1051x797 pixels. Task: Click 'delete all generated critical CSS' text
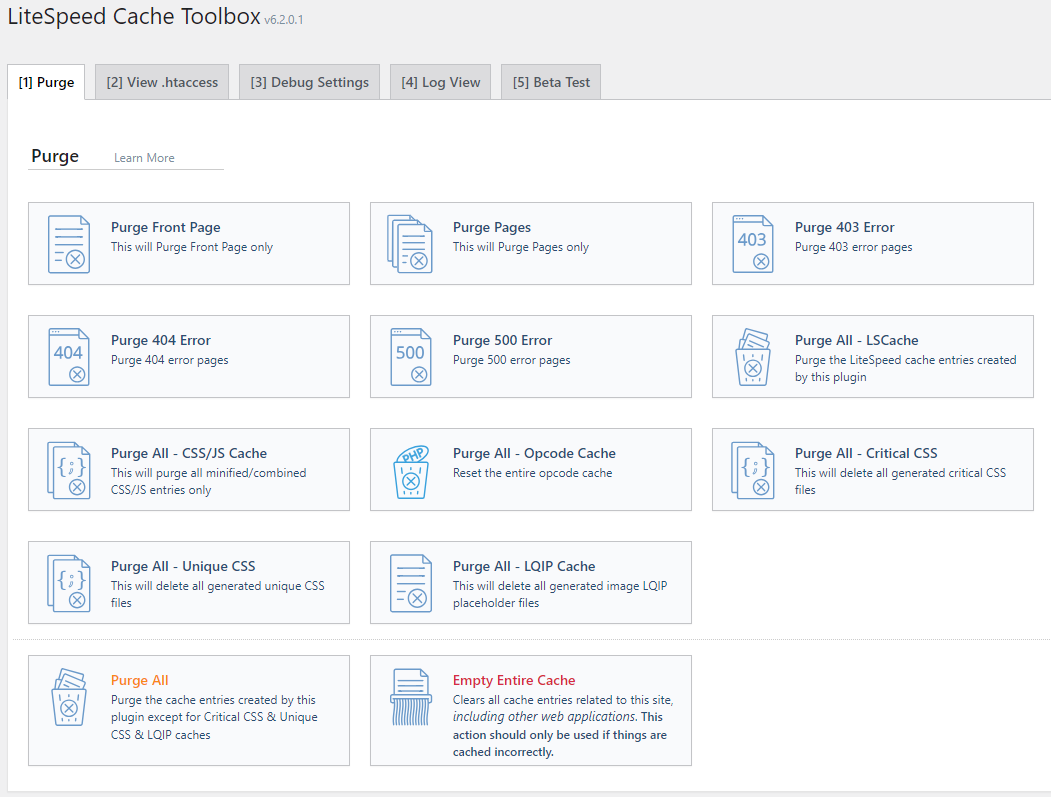(x=900, y=481)
